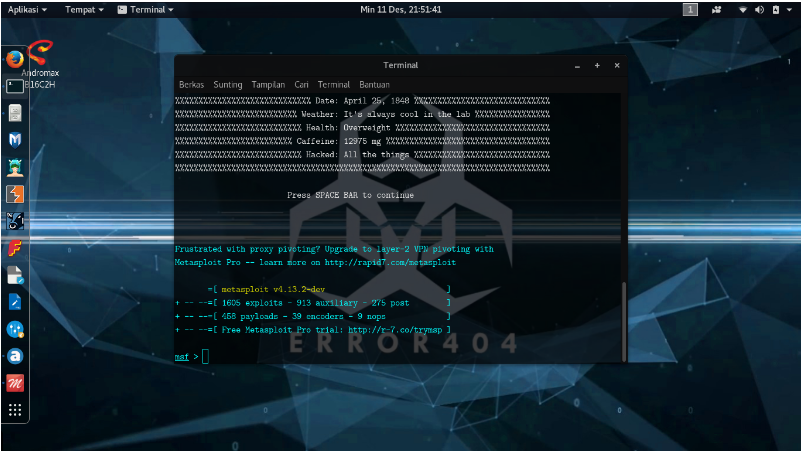
Task: Open the Files manager dock icon
Action: coord(15,113)
